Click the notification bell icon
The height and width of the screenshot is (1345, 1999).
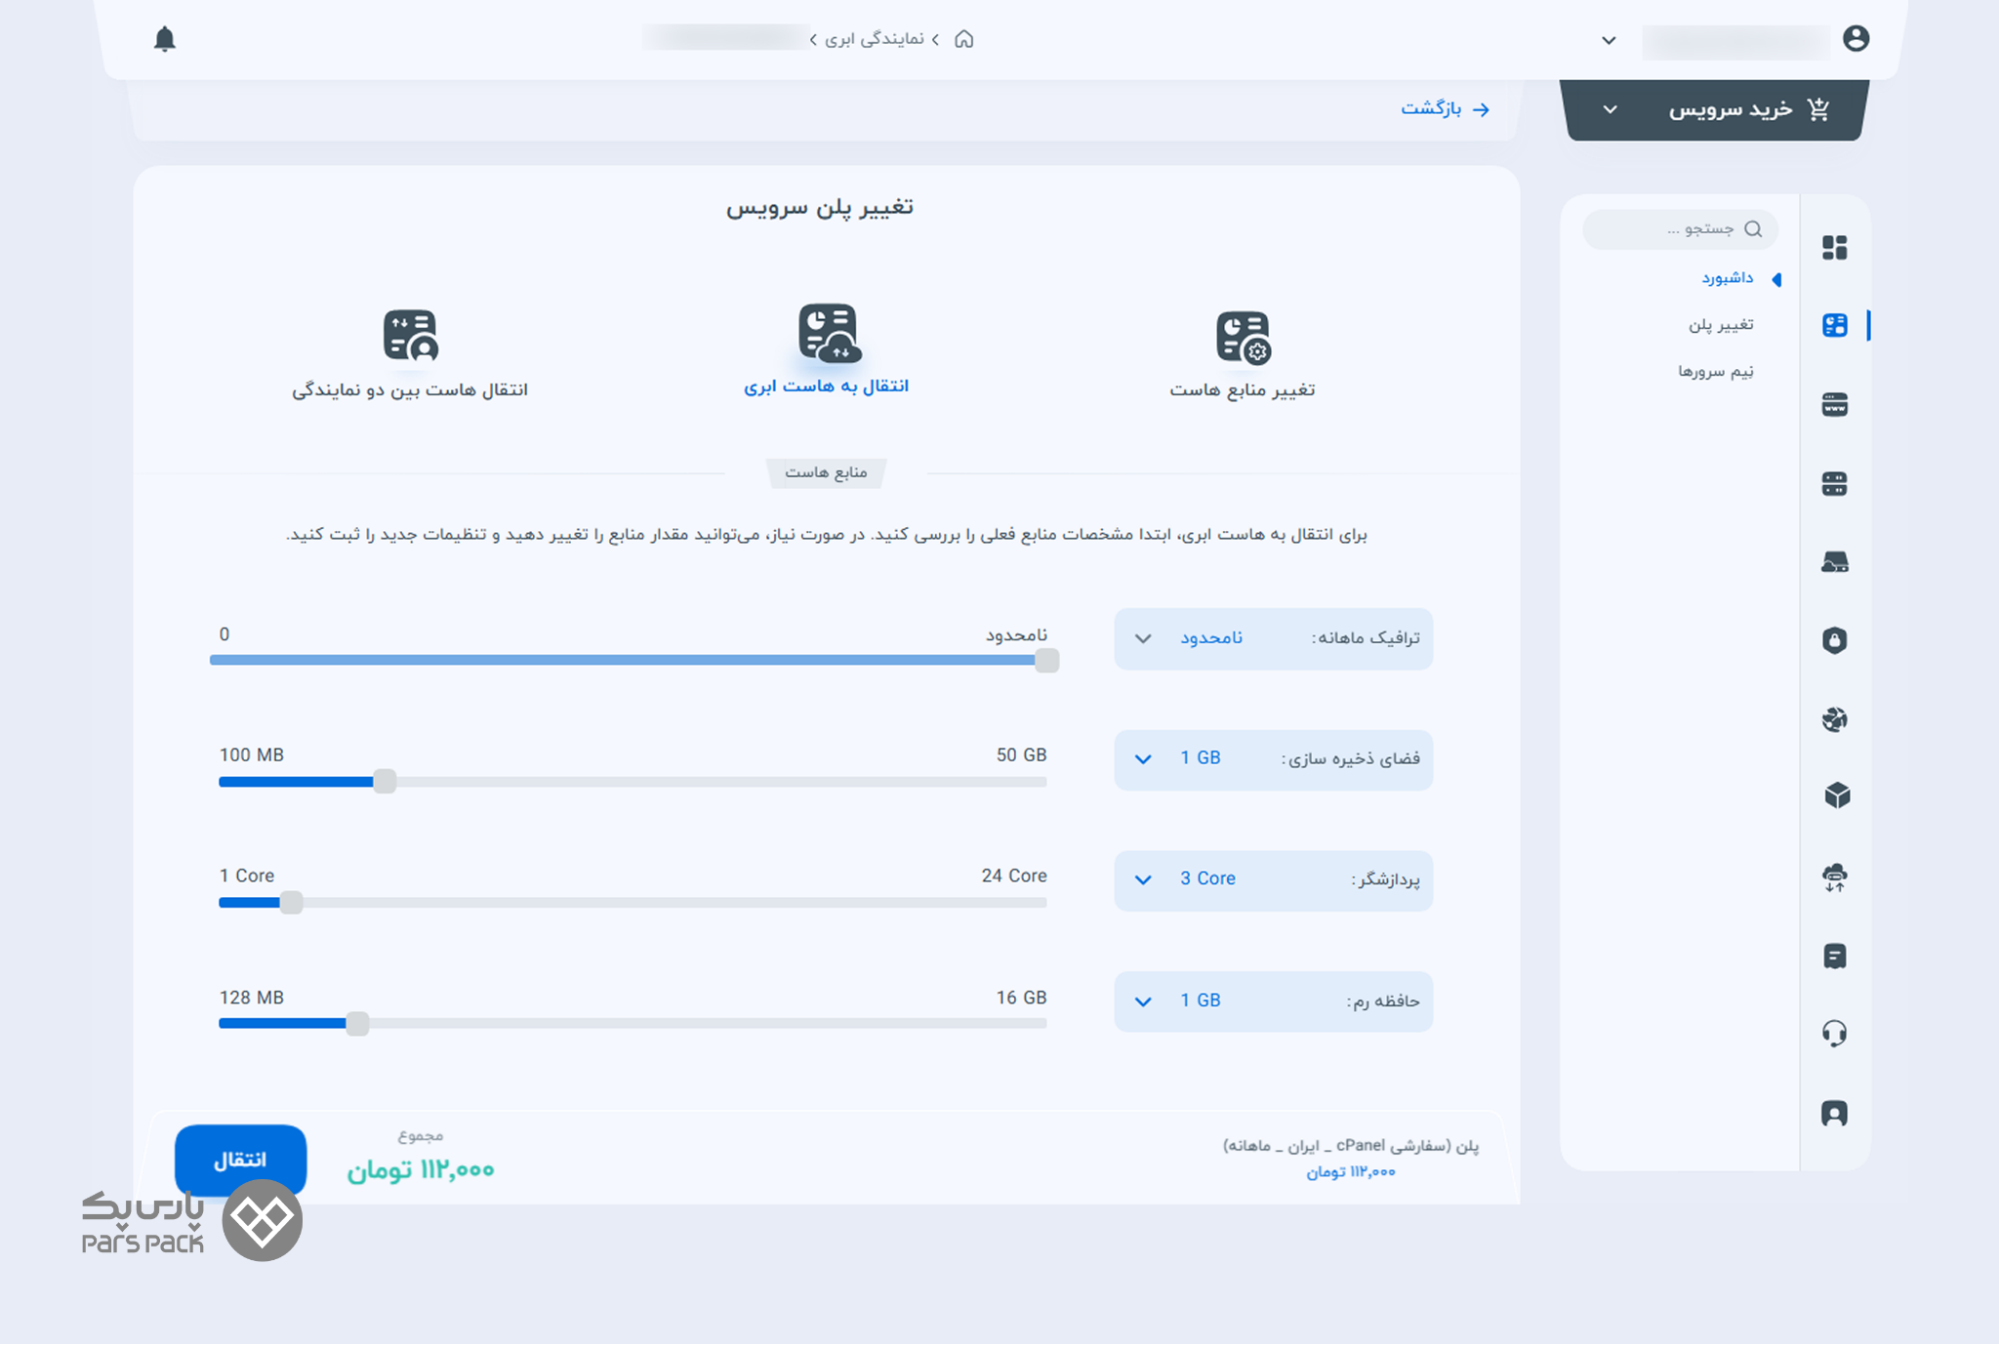click(165, 39)
